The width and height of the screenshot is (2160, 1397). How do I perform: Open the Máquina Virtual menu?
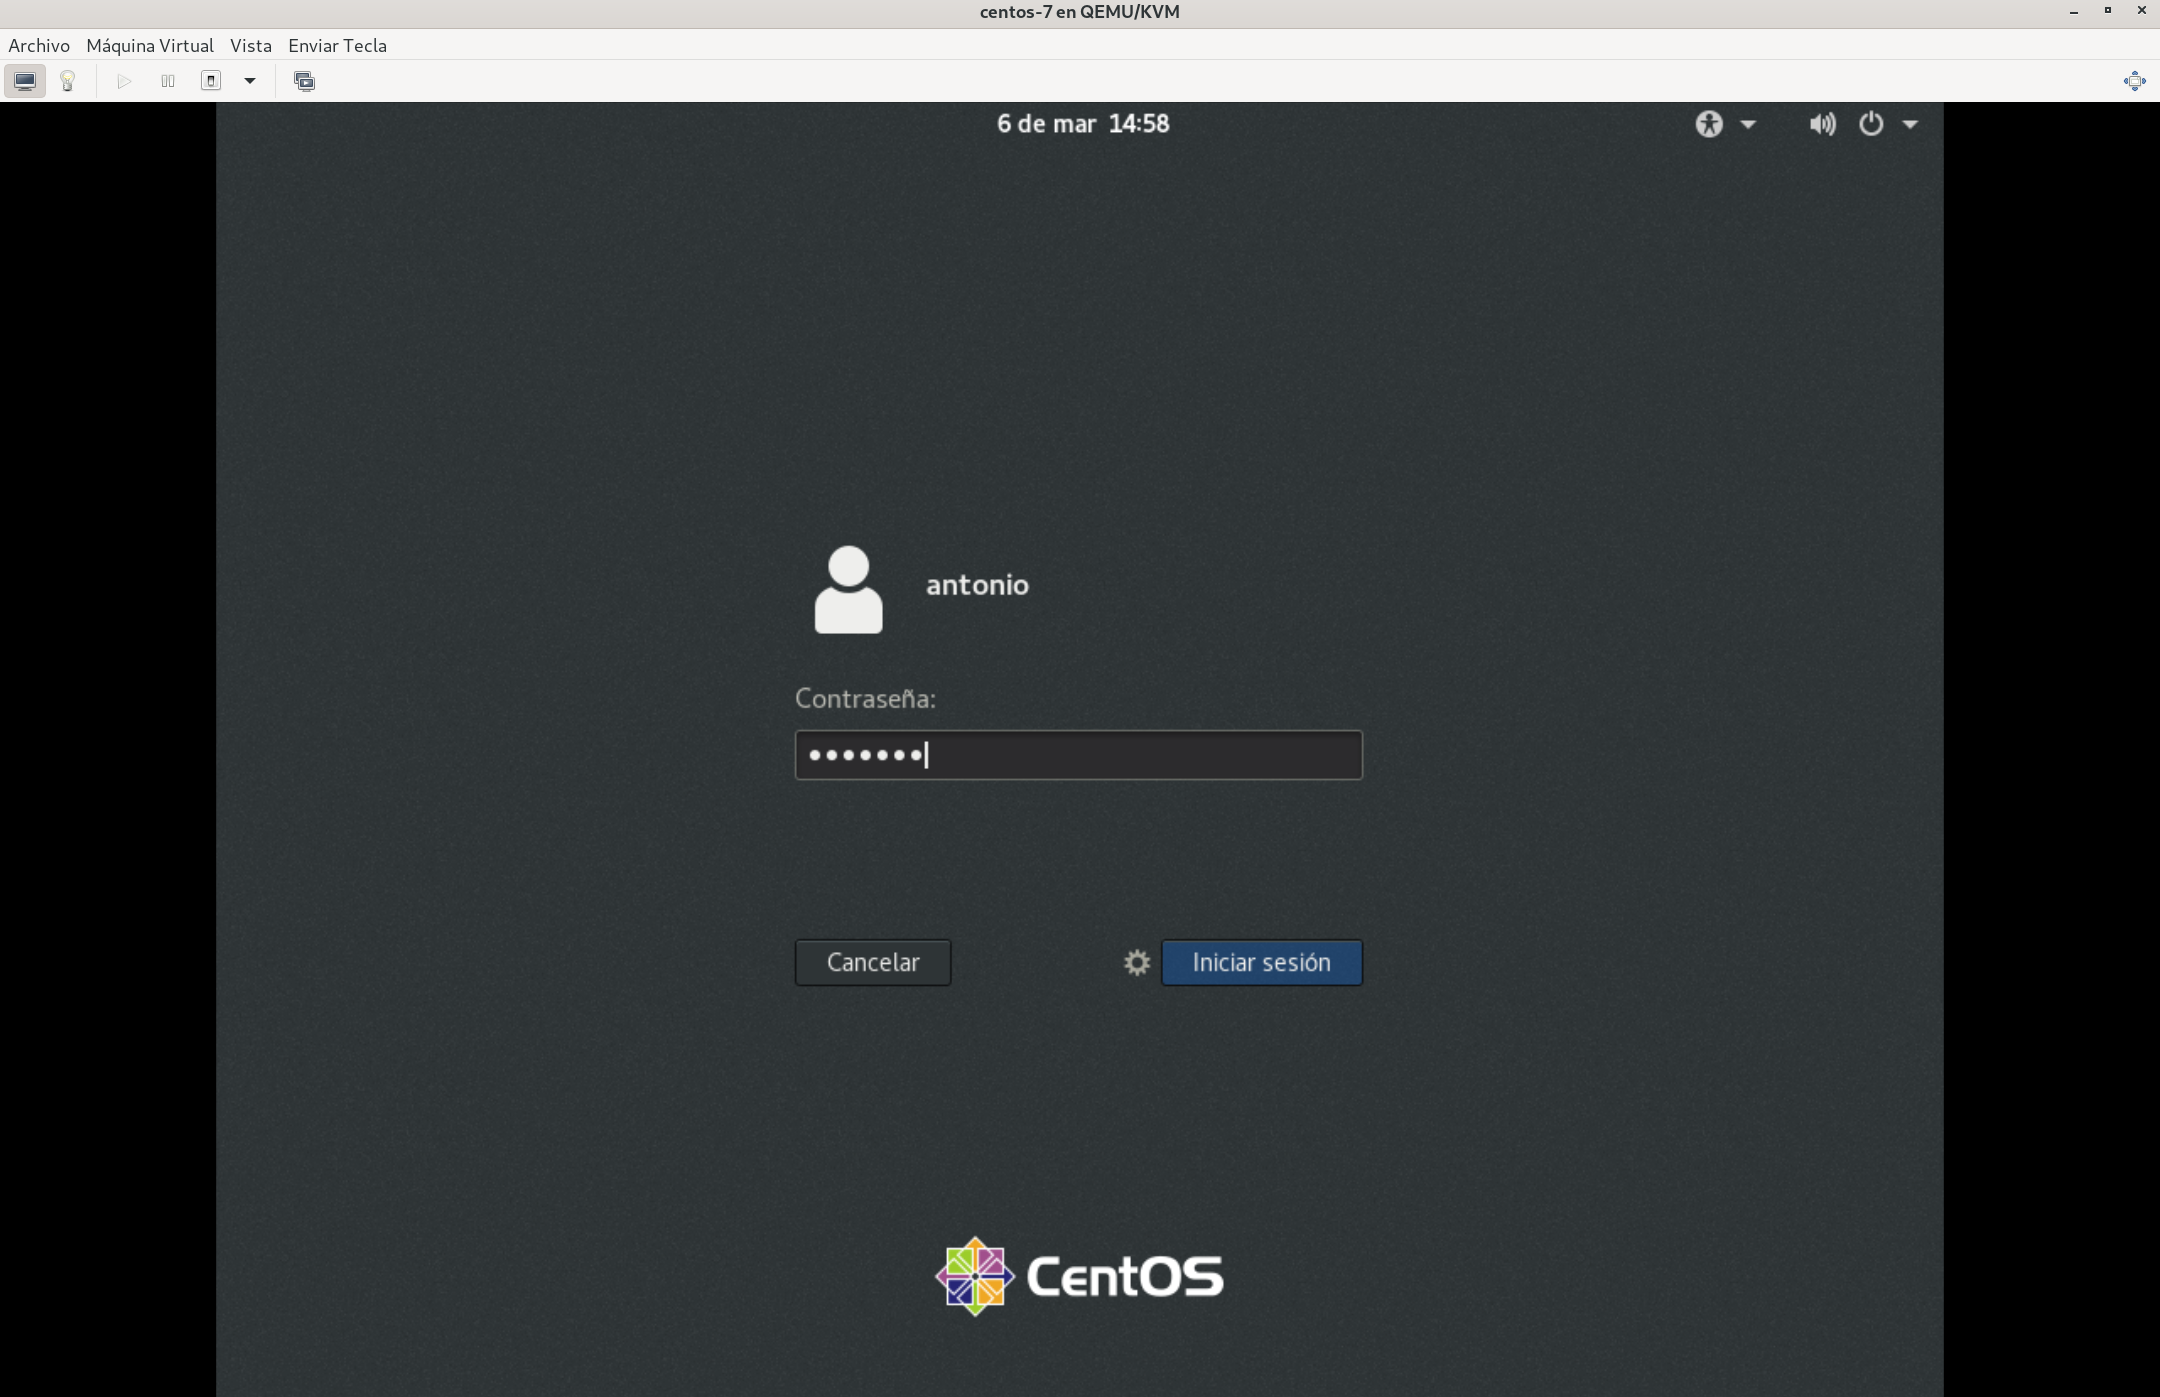click(x=150, y=46)
